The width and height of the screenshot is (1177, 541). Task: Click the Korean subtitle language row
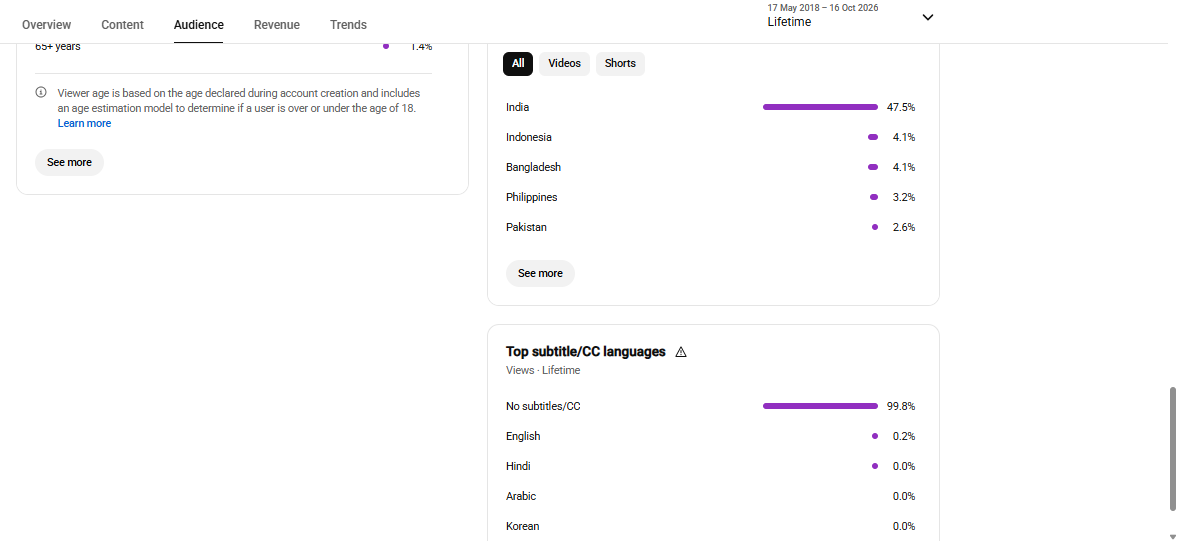711,526
